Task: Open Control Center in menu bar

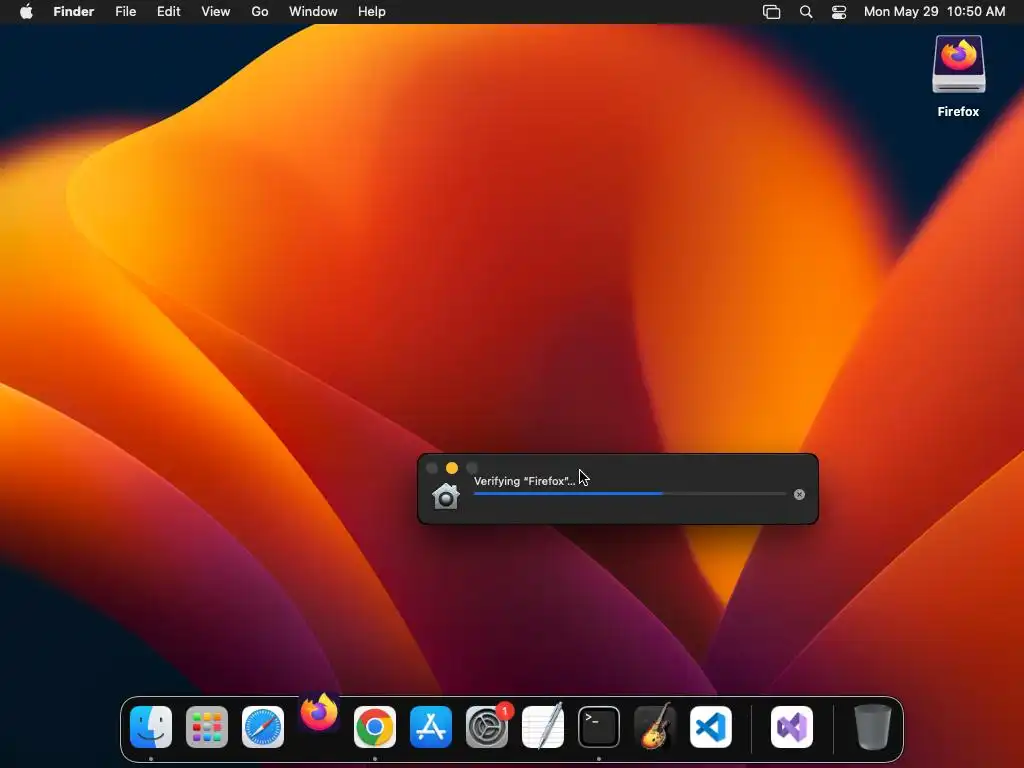Action: pyautogui.click(x=839, y=12)
